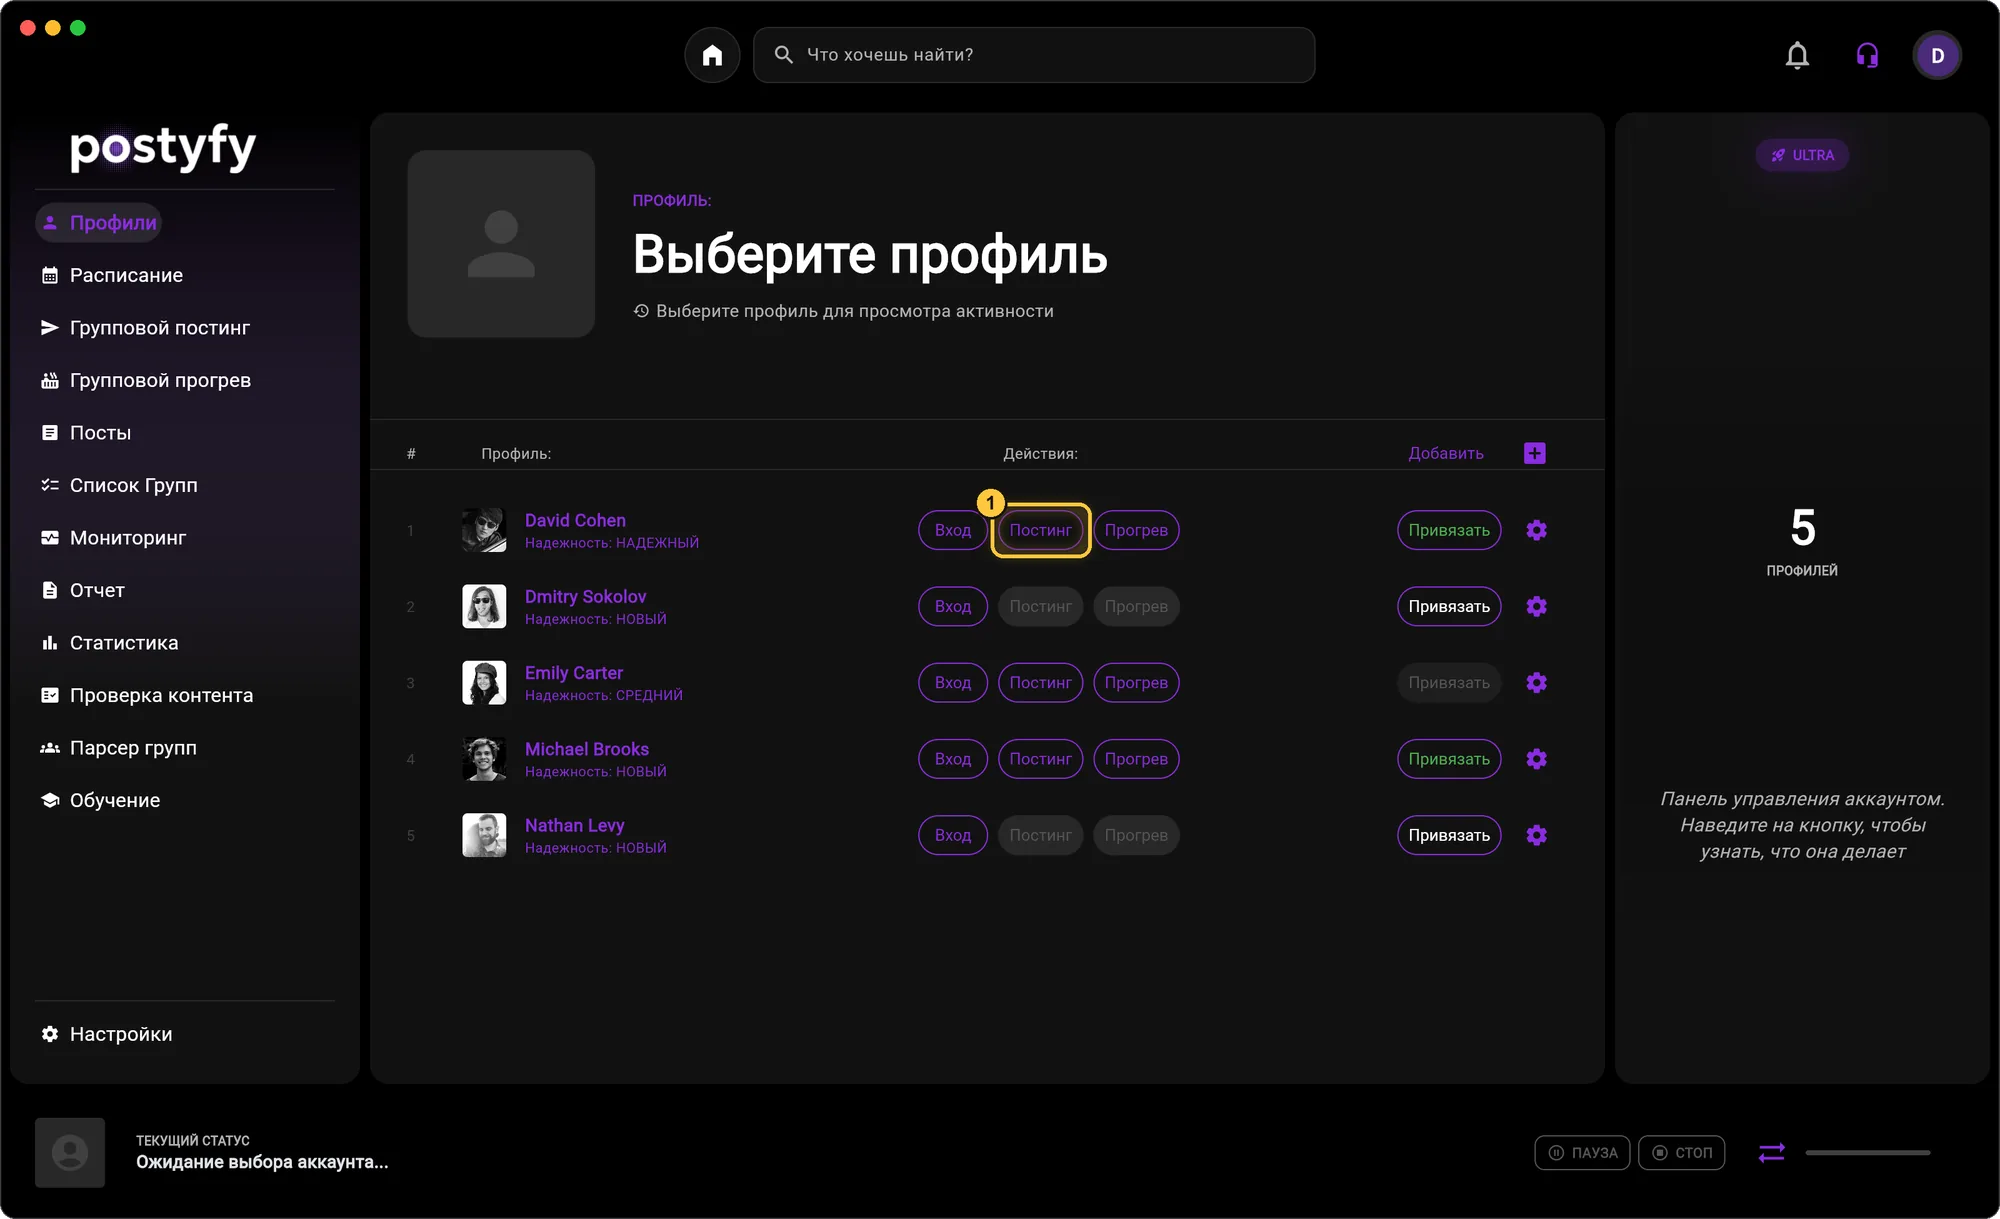Open settings gear for Emily Carter
Image resolution: width=2000 pixels, height=1219 pixels.
(x=1536, y=682)
